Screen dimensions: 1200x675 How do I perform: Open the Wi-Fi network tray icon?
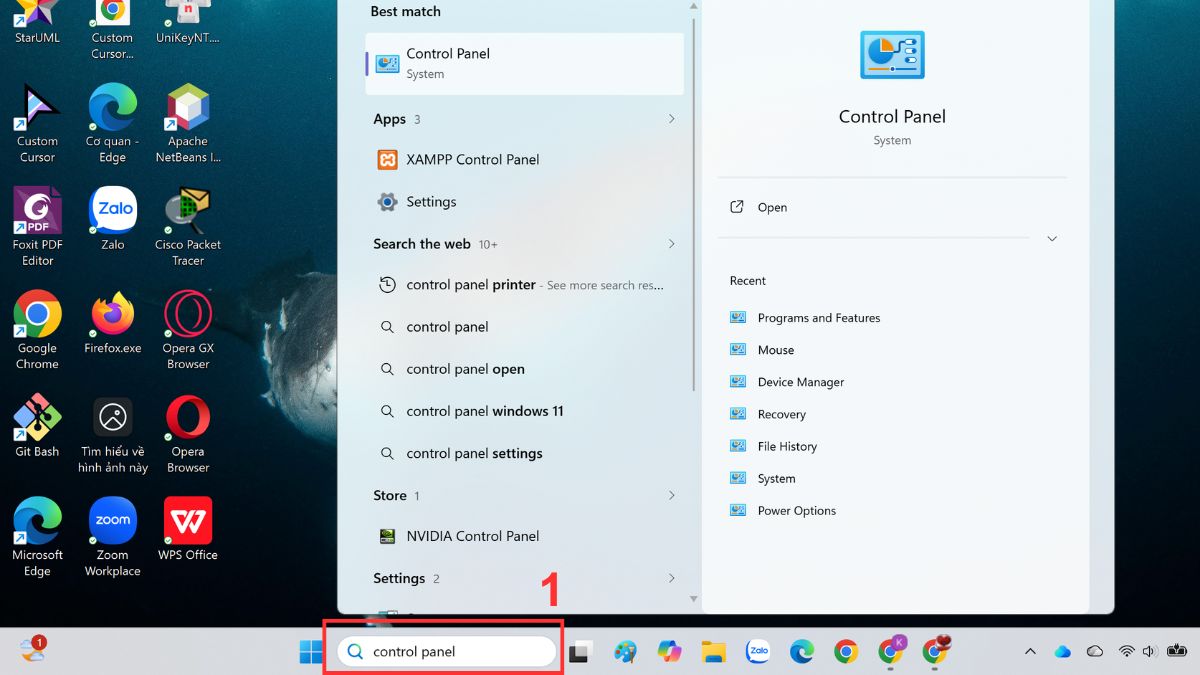click(x=1127, y=651)
